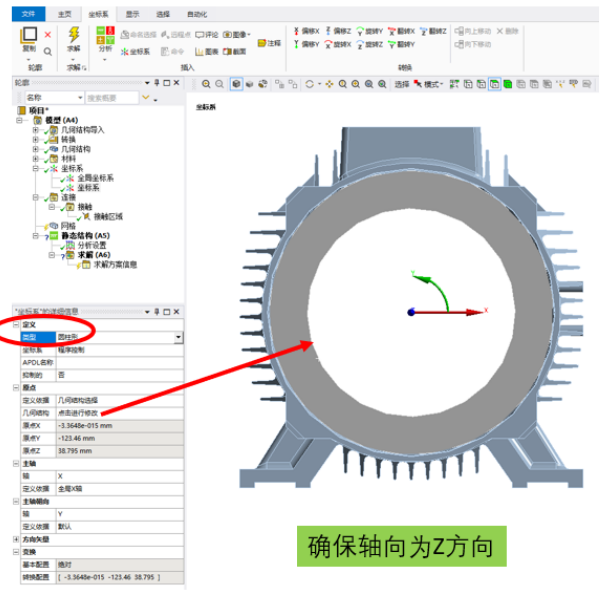Pin the 轮廓 outline panel

click(x=157, y=83)
